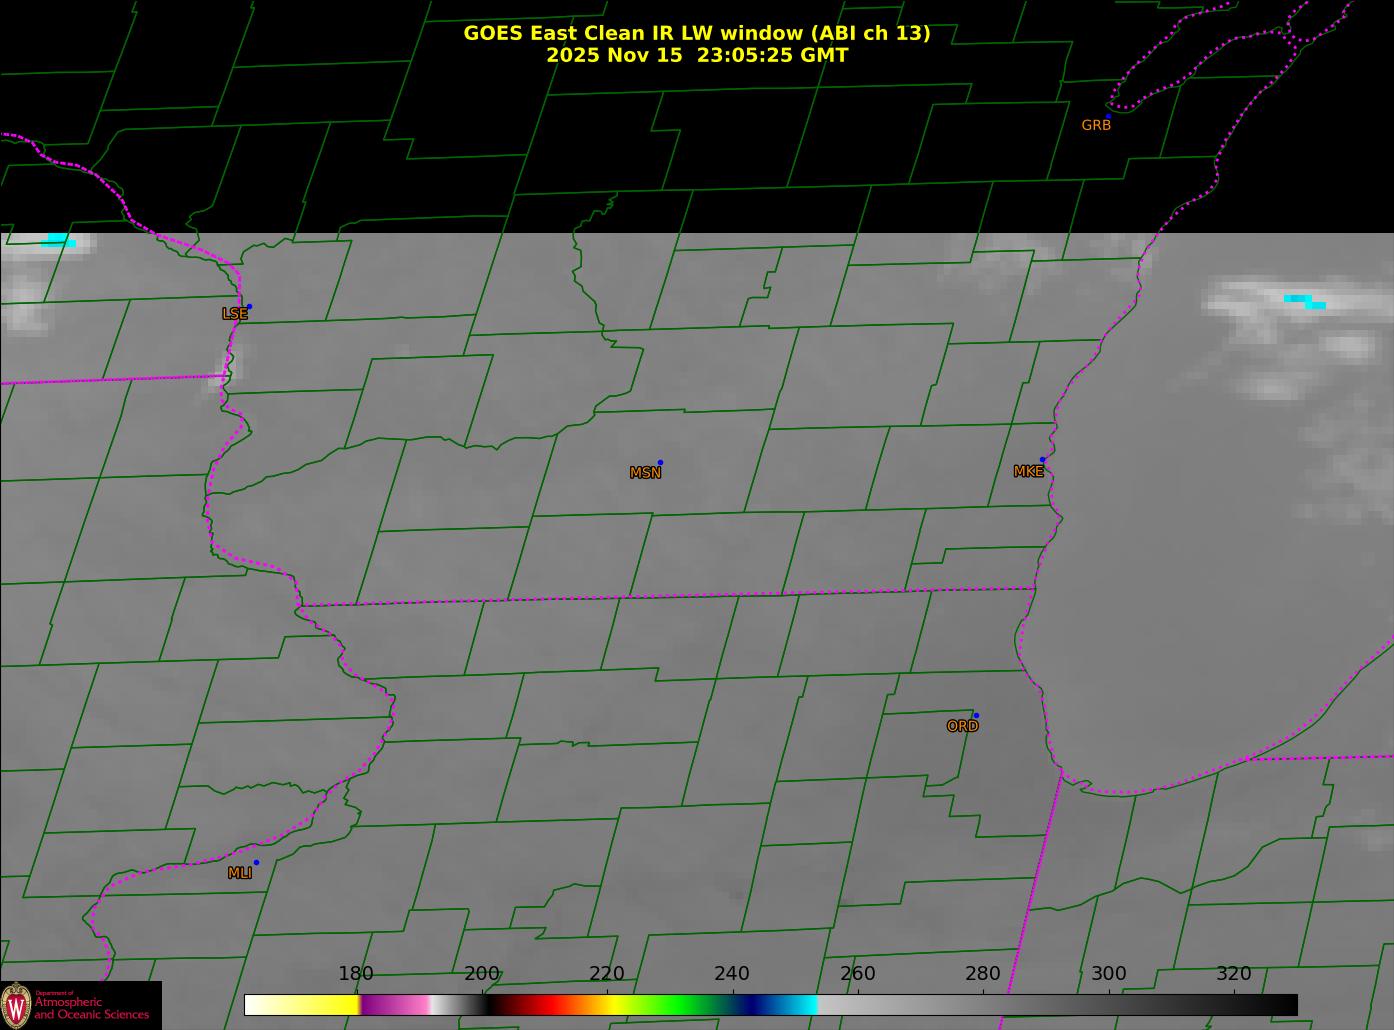Click the 320 colorbar tick label
Viewport: 1394px width, 1030px height.
[1234, 974]
